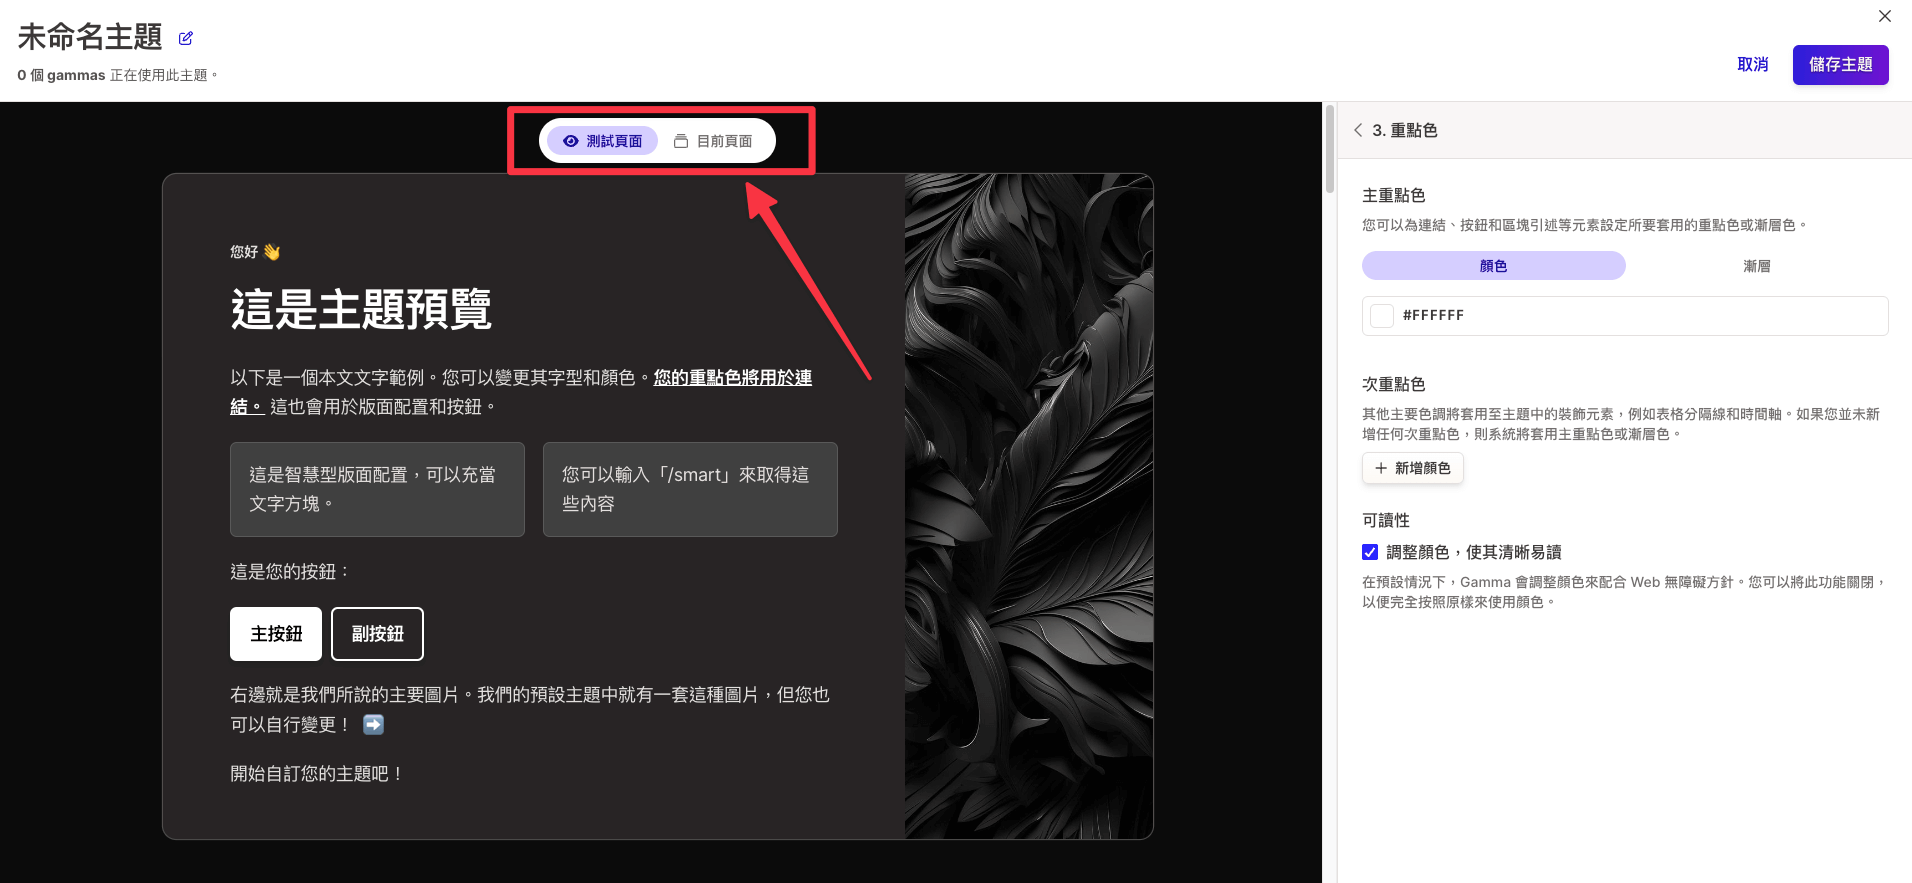Click the plus icon of 新增顏色

(1381, 468)
